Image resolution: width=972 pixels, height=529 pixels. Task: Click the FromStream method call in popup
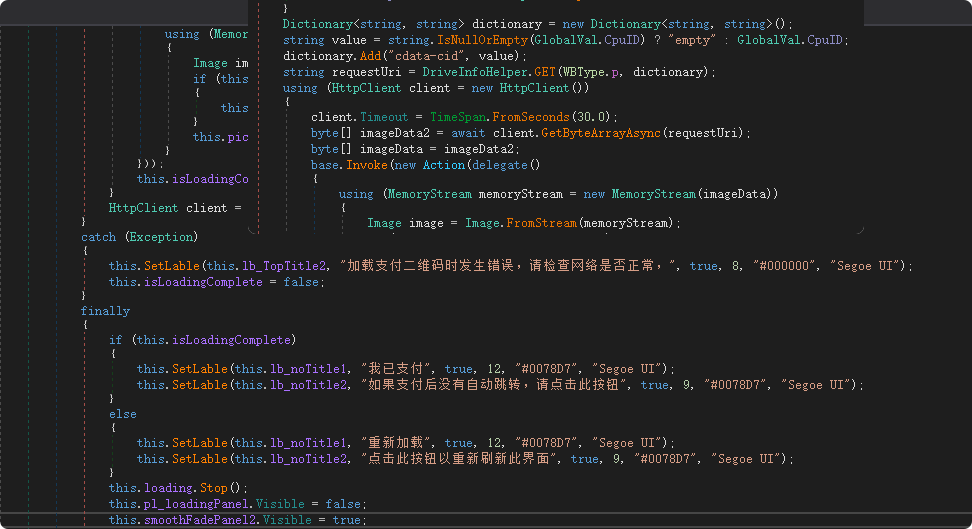coord(541,223)
